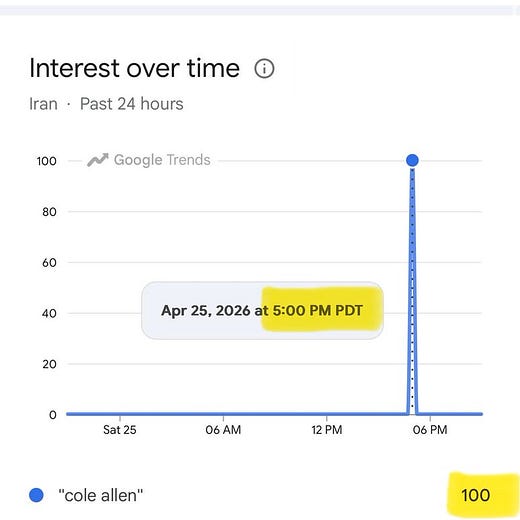Click the highlighted 100 value in legend
Image resolution: width=520 pixels, height=520 pixels.
tap(476, 495)
